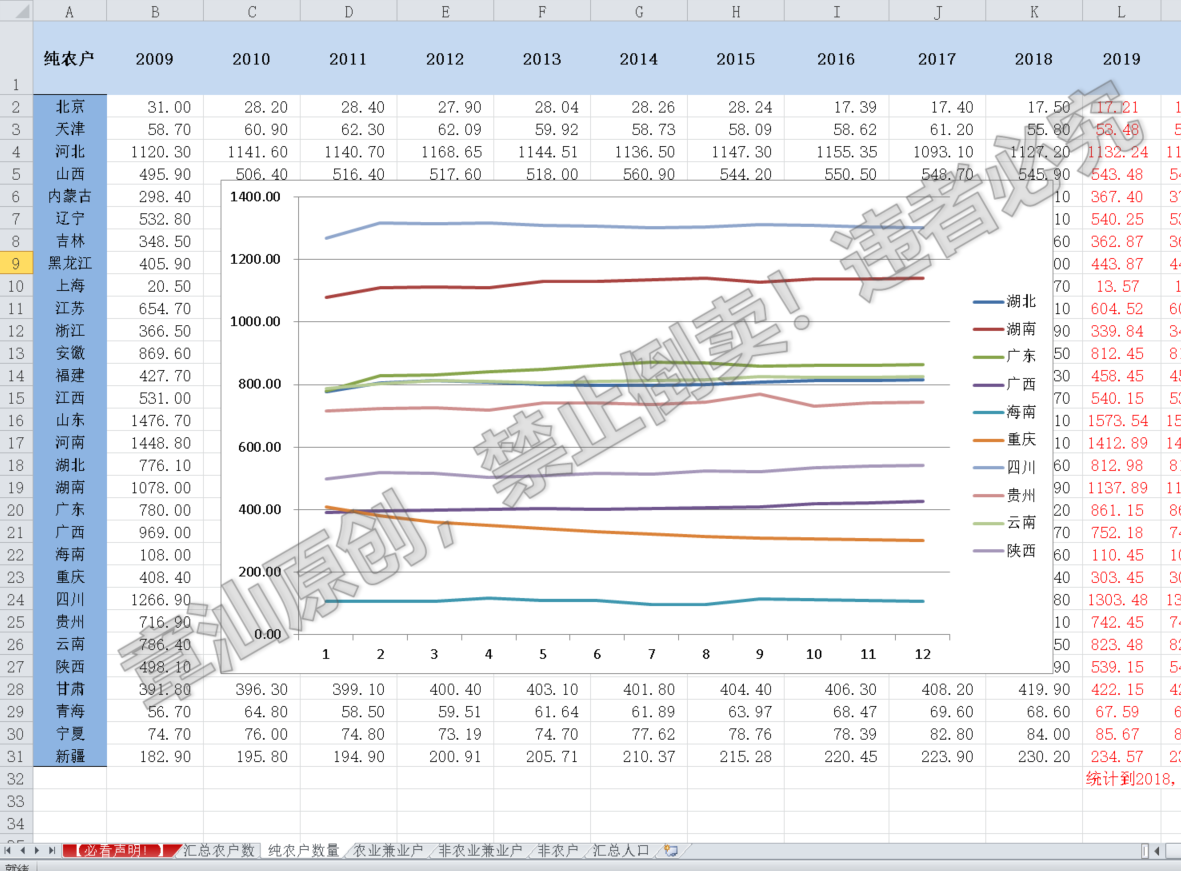The width and height of the screenshot is (1181, 871).
Task: Select the 内蒙古 row label cell
Action: click(x=69, y=197)
